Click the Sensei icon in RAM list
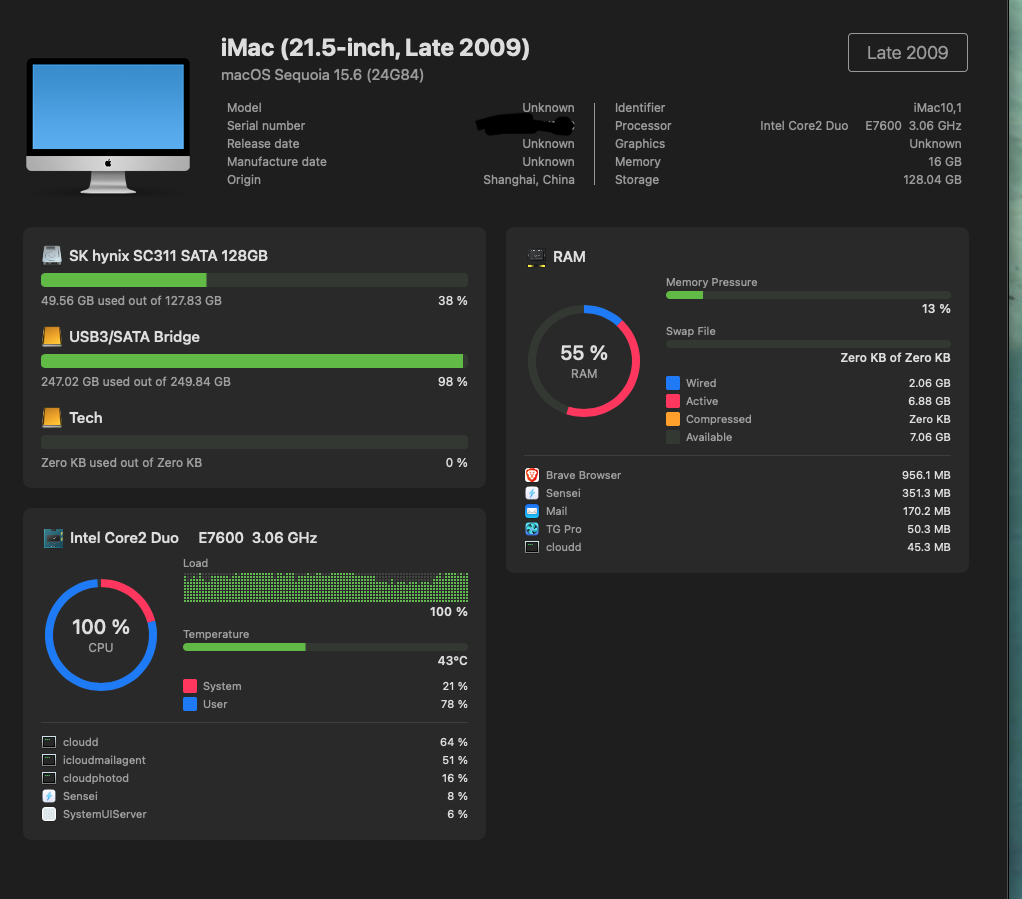Screen dimensions: 1022x899 532,494
